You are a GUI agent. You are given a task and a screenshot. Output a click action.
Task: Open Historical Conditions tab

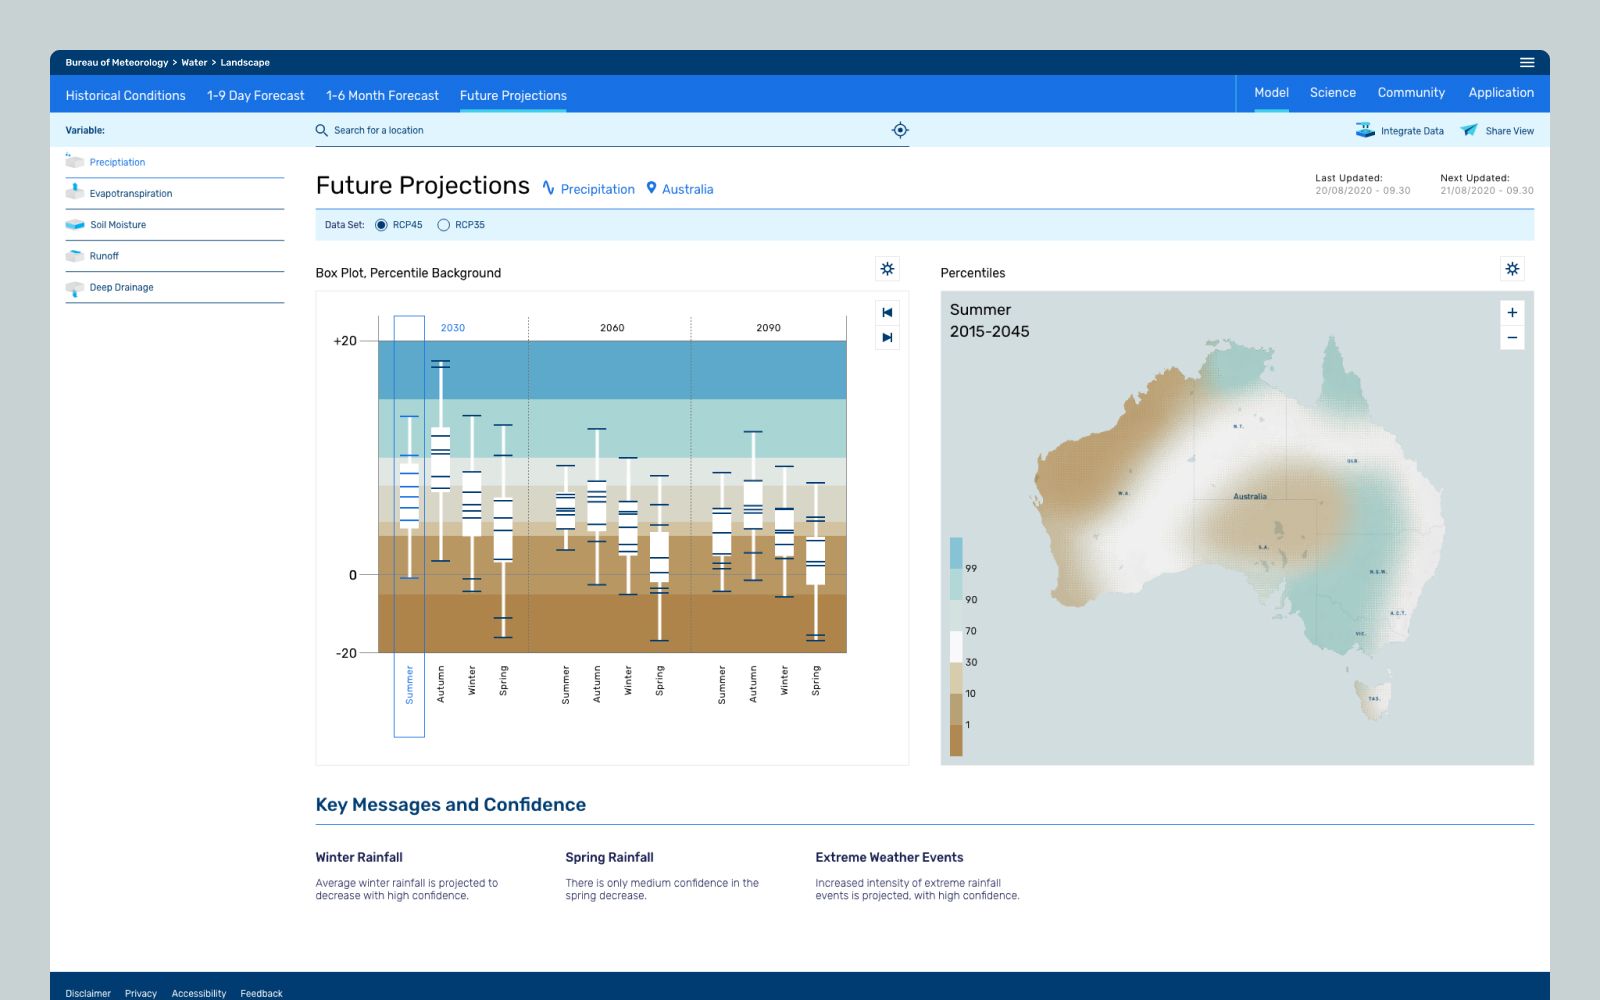click(125, 95)
